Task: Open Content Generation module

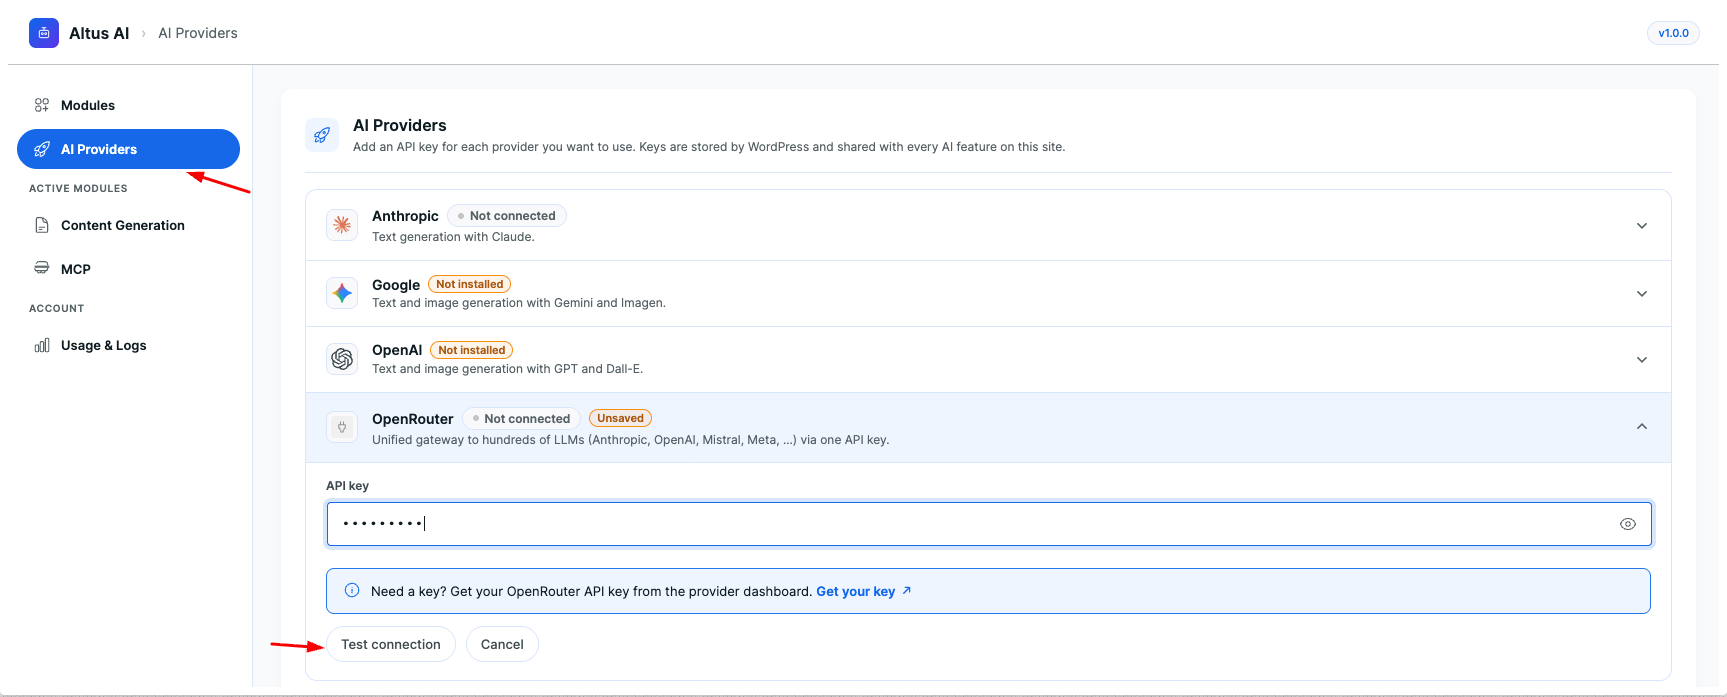Action: pyautogui.click(x=128, y=225)
